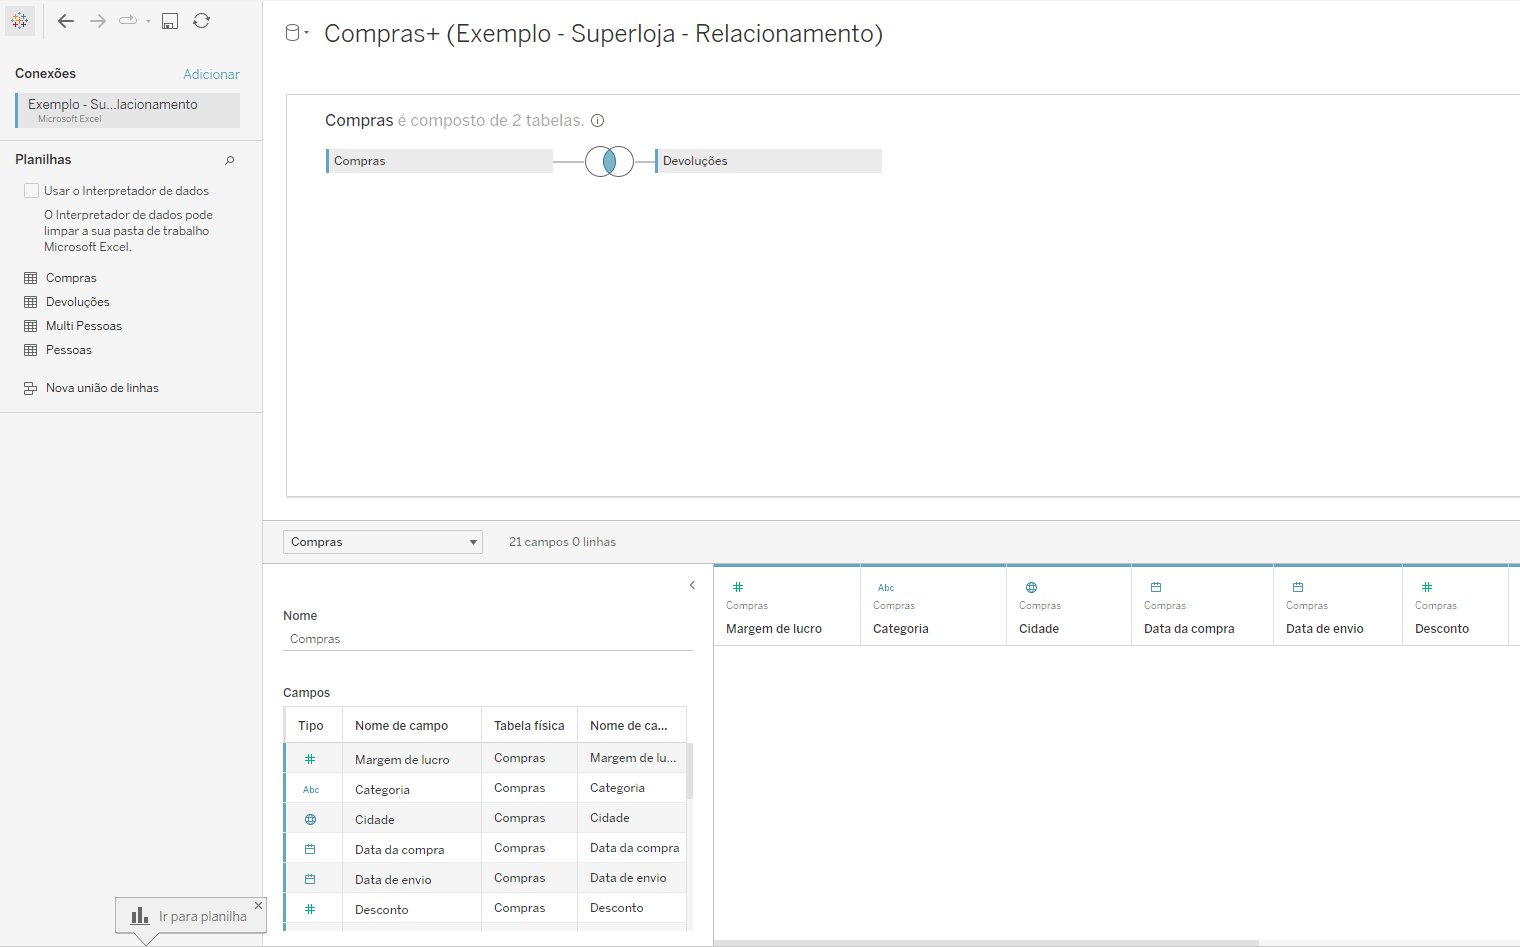1520x947 pixels.
Task: Select the Compras sheet in Planilhas
Action: (x=71, y=278)
